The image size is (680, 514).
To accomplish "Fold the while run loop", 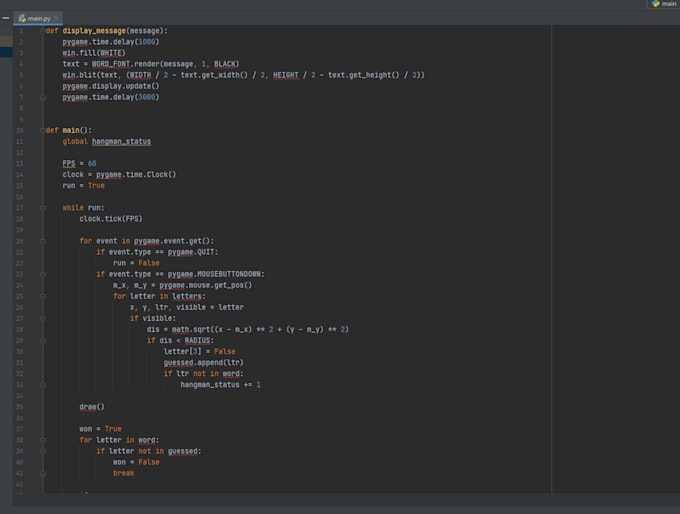I will (x=42, y=208).
